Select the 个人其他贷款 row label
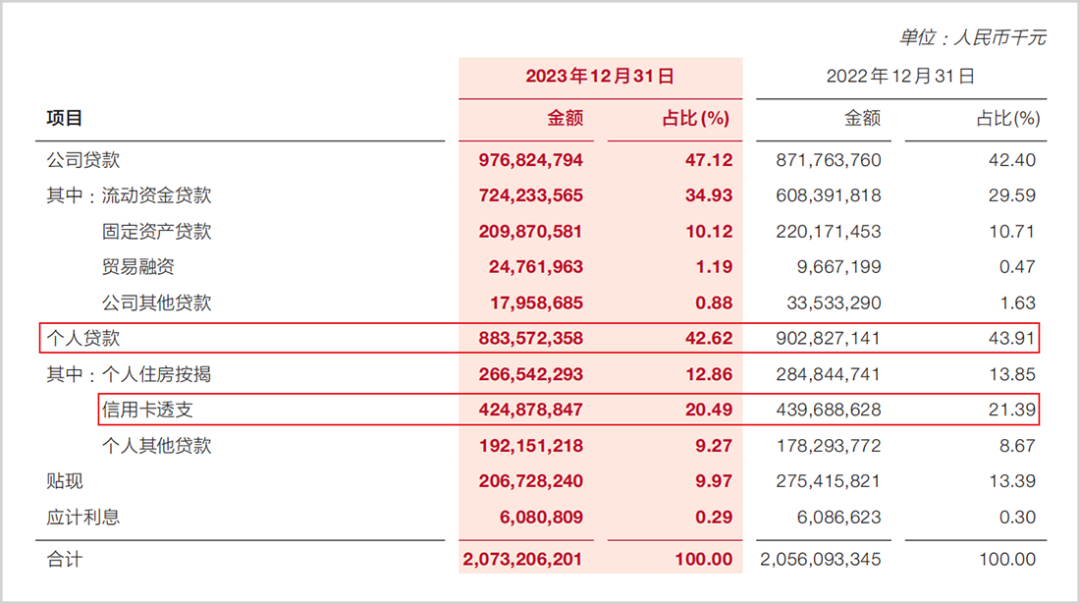The width and height of the screenshot is (1080, 604). click(x=156, y=446)
